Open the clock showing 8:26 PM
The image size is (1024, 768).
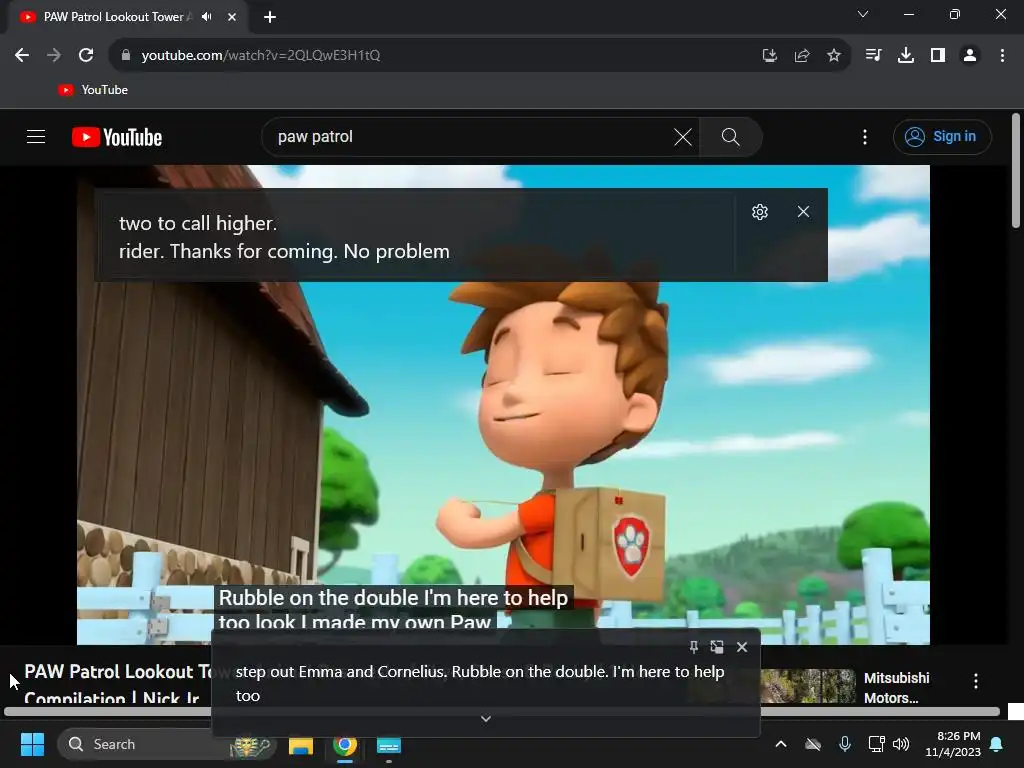[x=953, y=744]
